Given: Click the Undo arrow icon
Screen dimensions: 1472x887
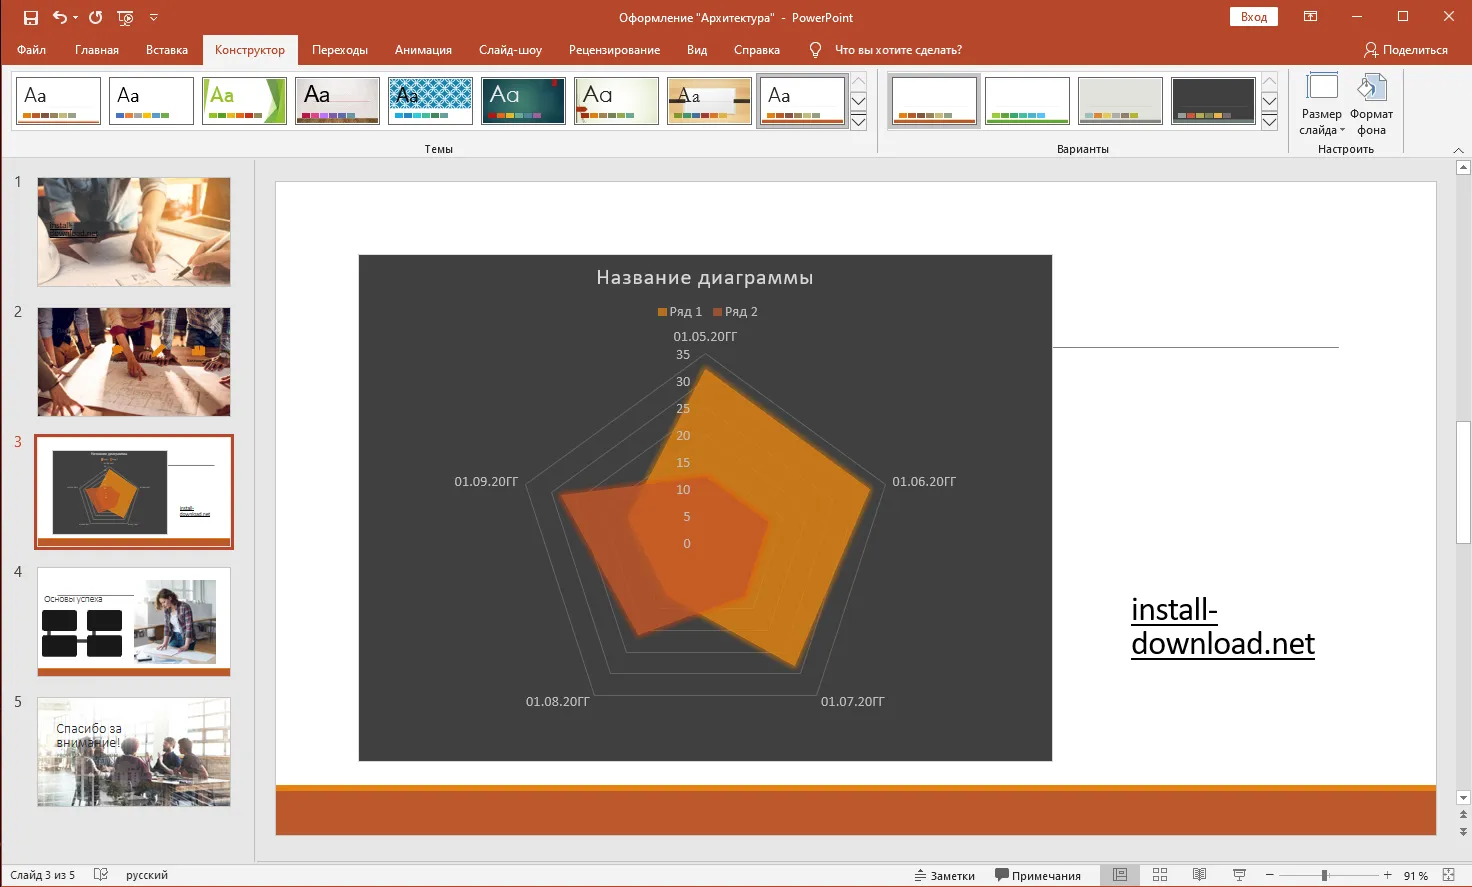Looking at the screenshot, I should 60,18.
